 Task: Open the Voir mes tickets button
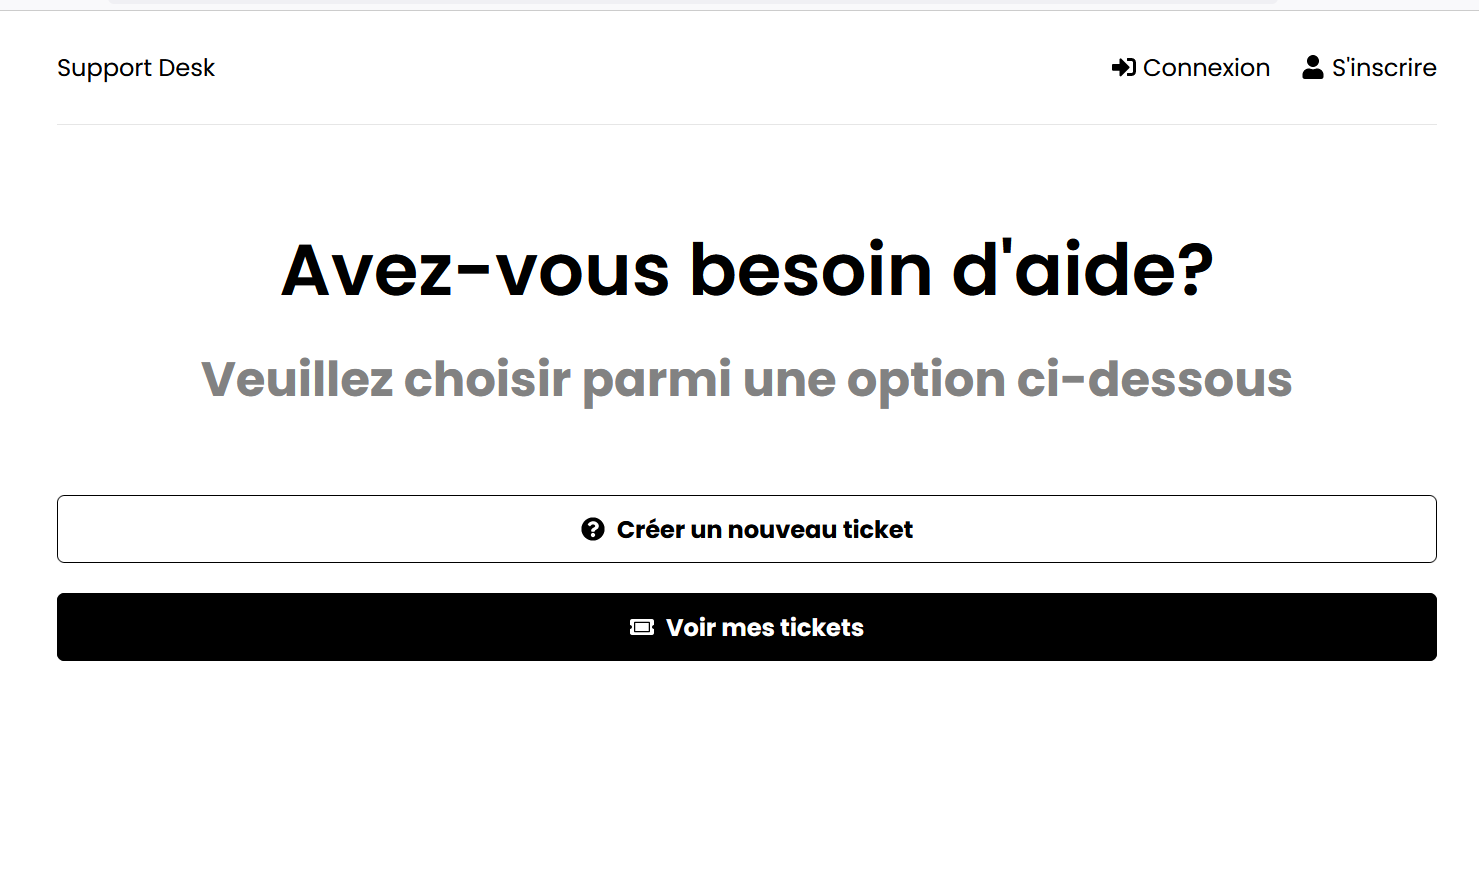point(747,627)
